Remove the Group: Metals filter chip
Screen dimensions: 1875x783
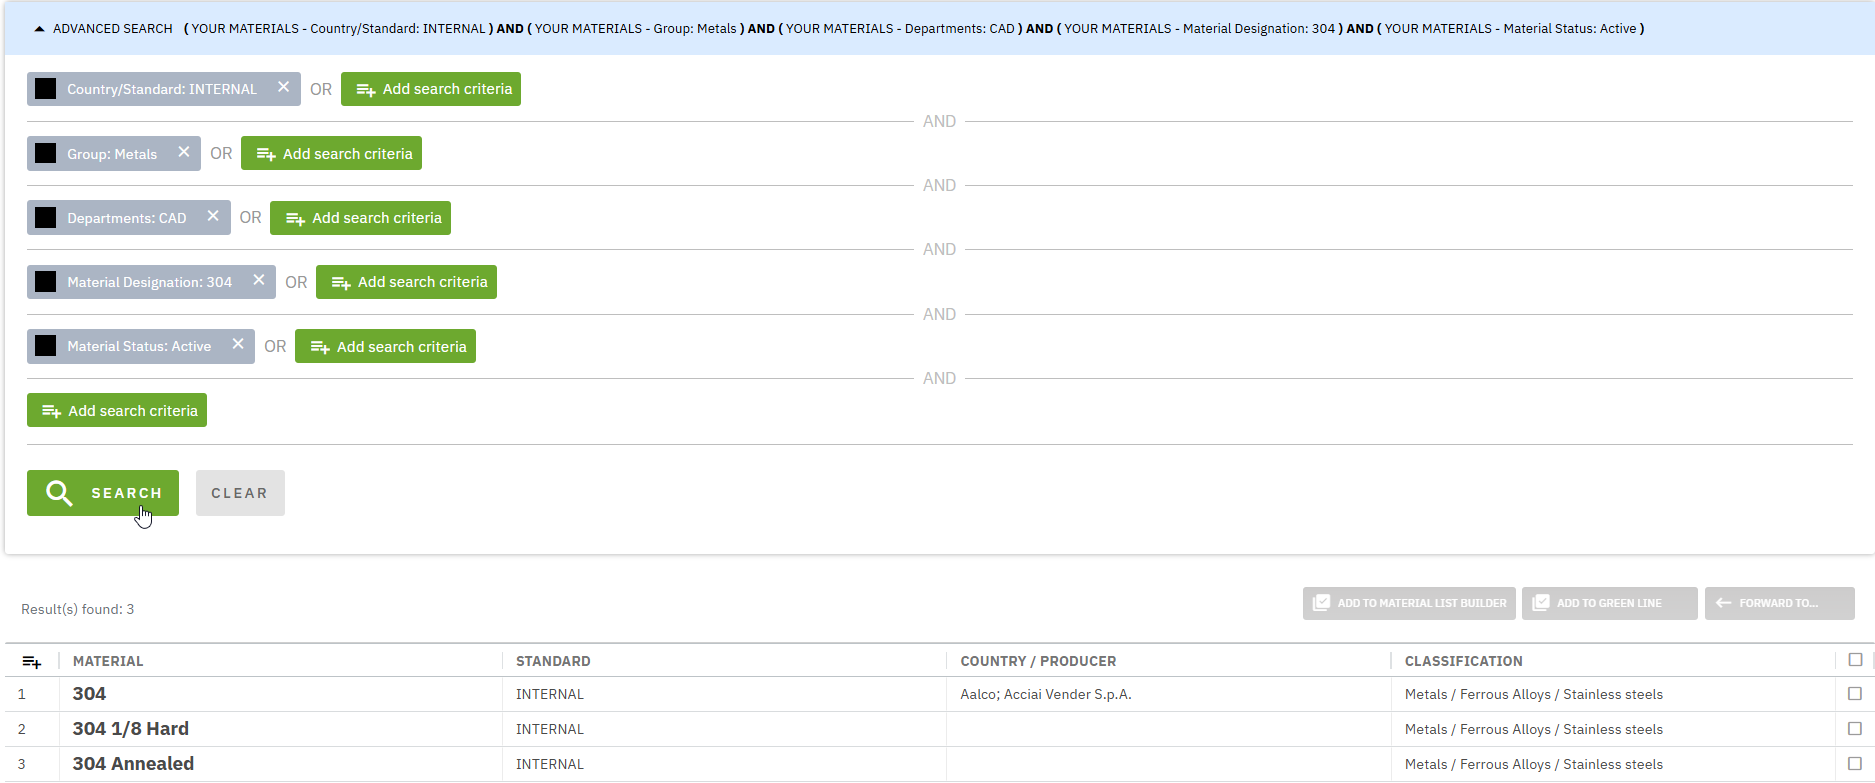tap(184, 153)
